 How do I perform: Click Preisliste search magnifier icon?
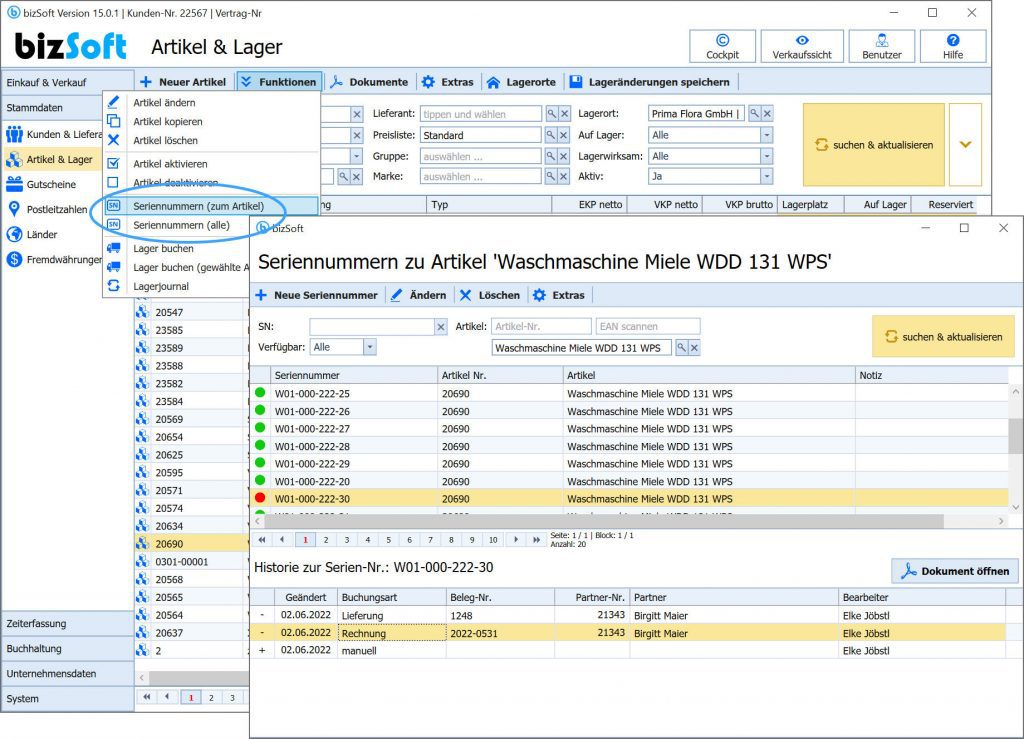point(552,135)
